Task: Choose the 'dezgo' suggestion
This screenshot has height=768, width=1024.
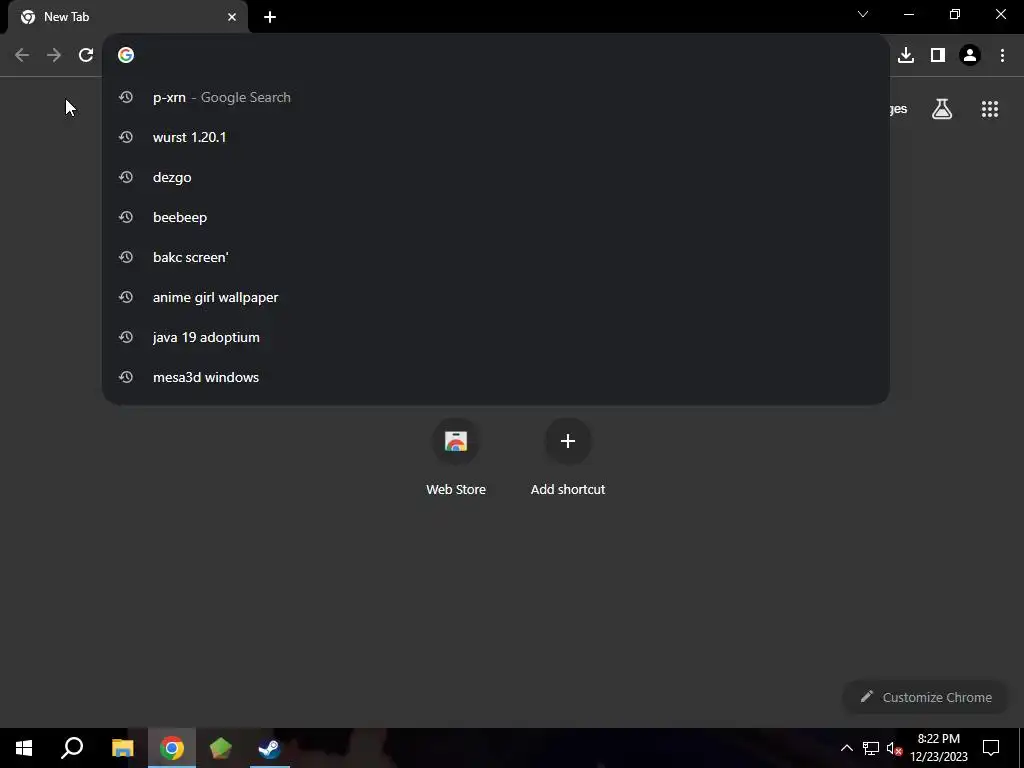Action: pos(496,177)
